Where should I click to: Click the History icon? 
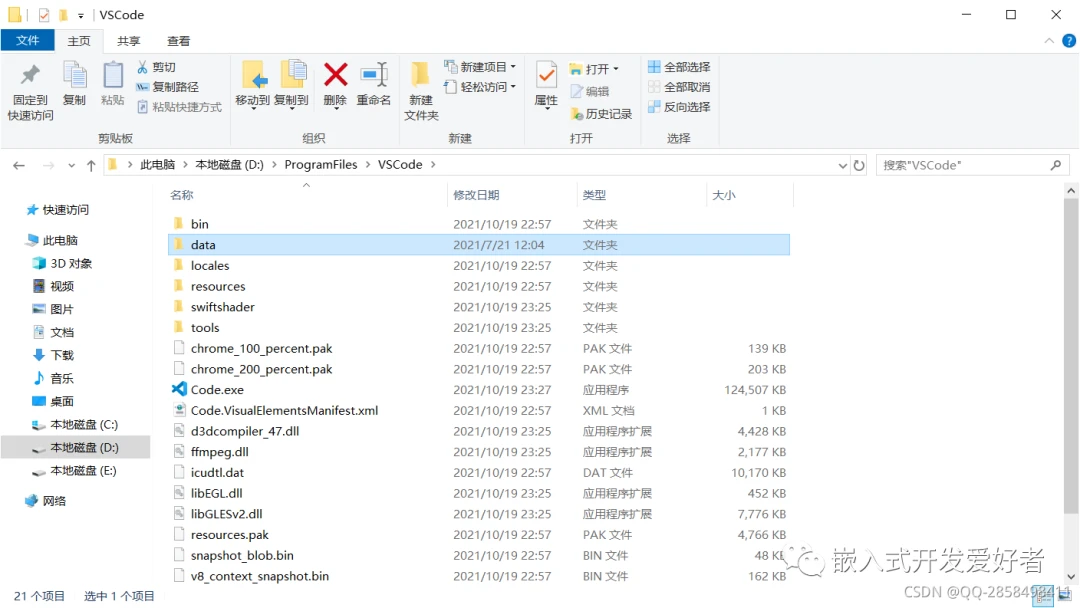pyautogui.click(x=577, y=114)
